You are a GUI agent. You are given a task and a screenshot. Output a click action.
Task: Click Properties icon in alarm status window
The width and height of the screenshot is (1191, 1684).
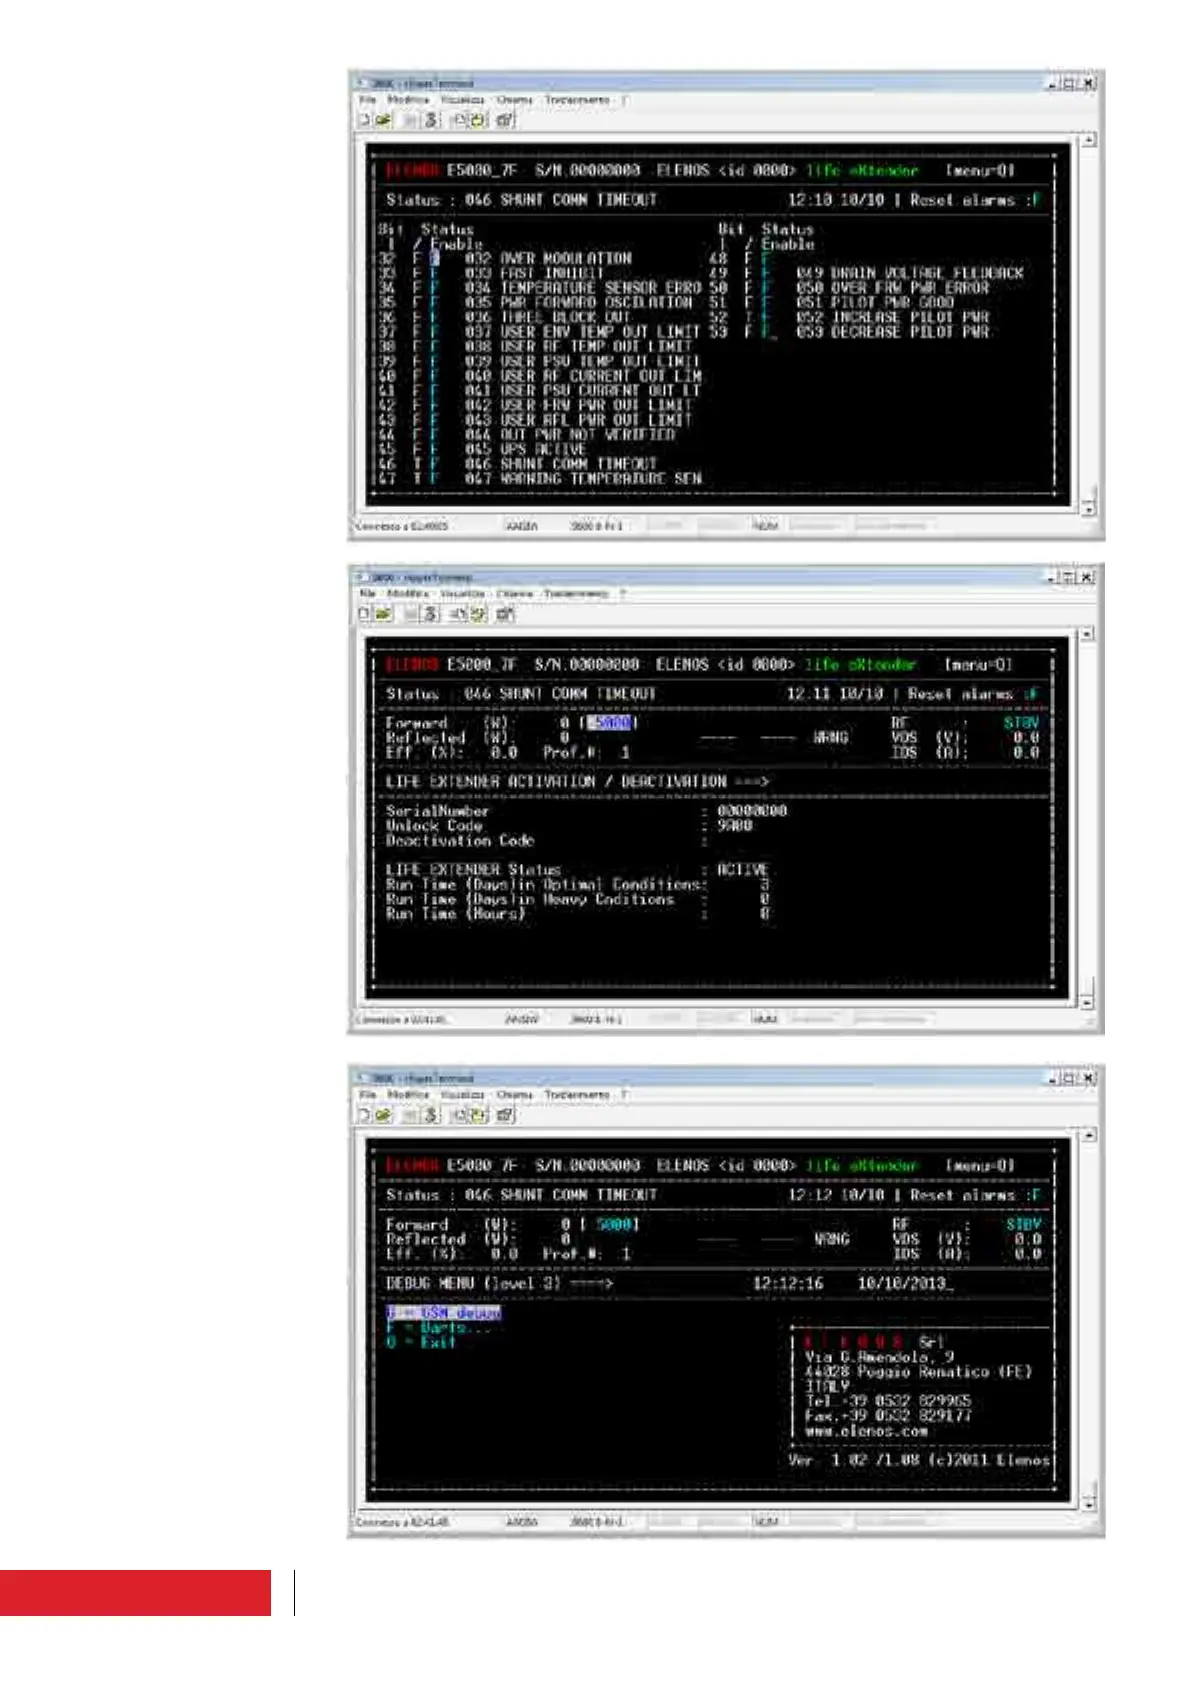pos(505,120)
